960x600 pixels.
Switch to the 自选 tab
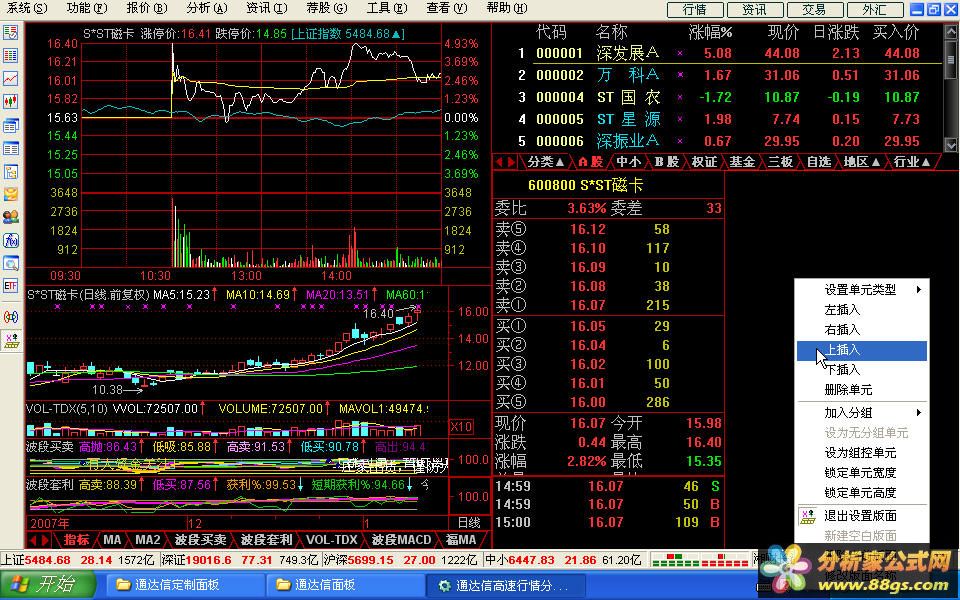pos(819,162)
